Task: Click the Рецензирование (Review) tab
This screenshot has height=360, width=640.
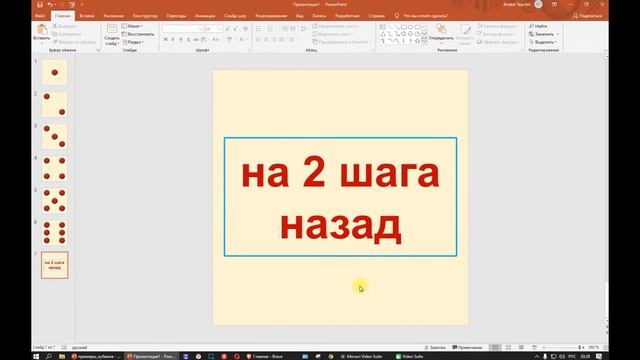Action: click(x=271, y=16)
